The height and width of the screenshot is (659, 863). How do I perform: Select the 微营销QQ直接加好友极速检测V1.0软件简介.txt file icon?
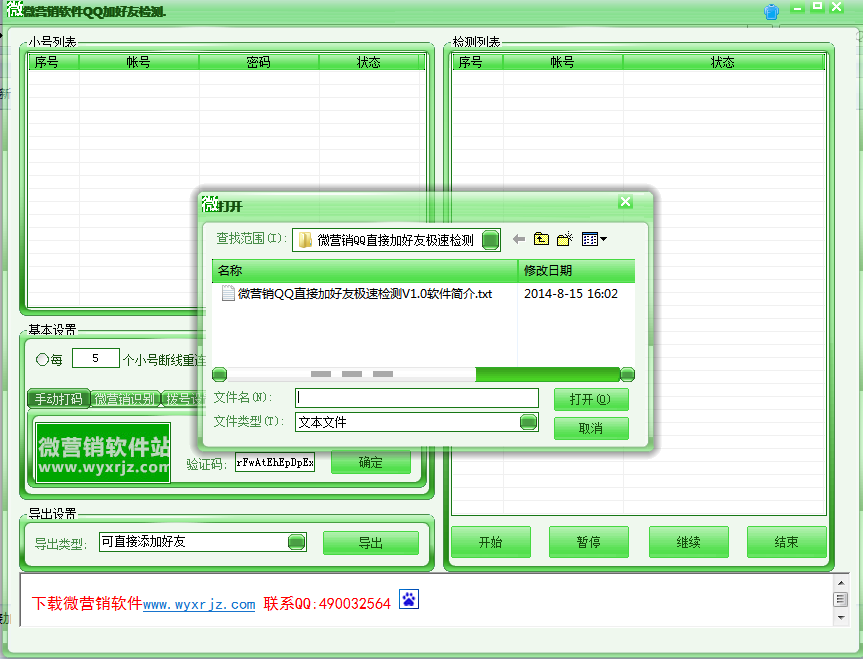(x=228, y=293)
